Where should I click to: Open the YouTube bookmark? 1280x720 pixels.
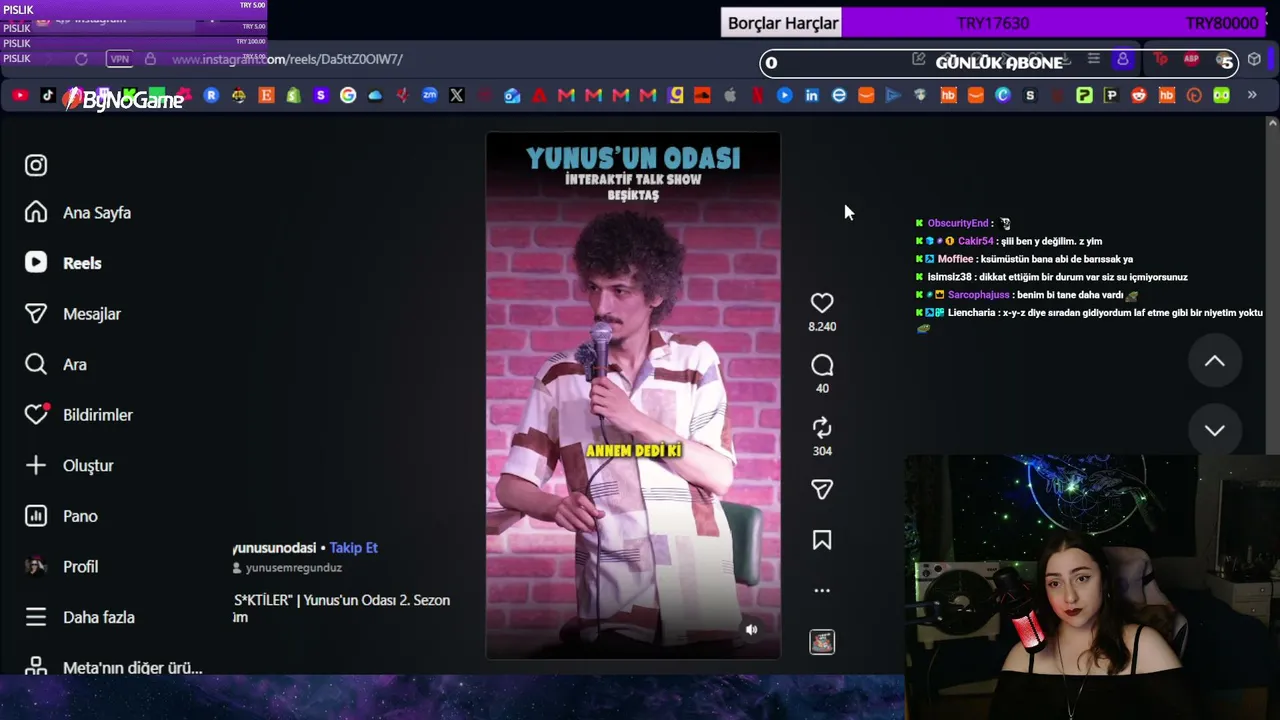20,95
